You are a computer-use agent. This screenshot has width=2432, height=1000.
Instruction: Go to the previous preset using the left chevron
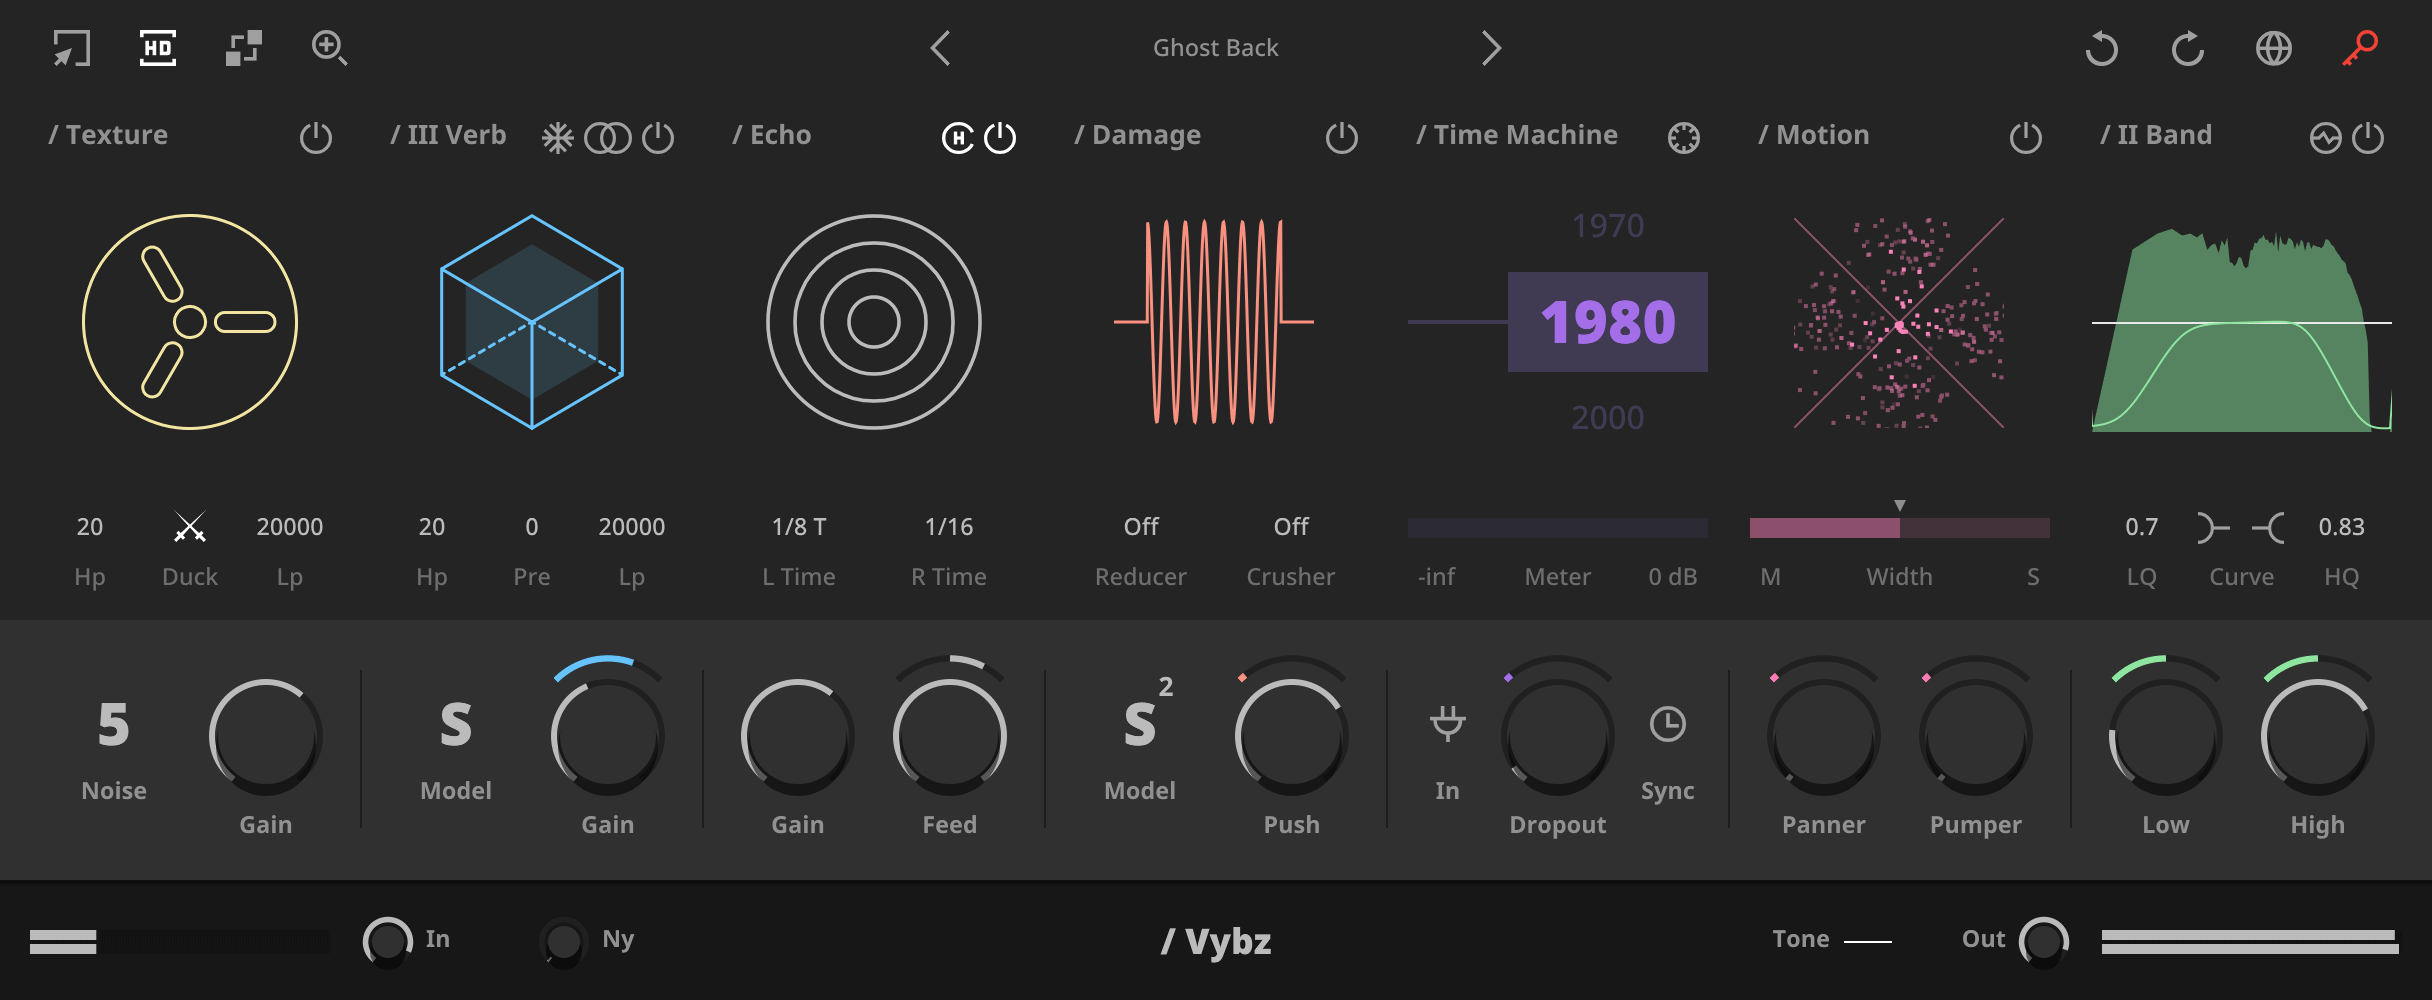940,47
